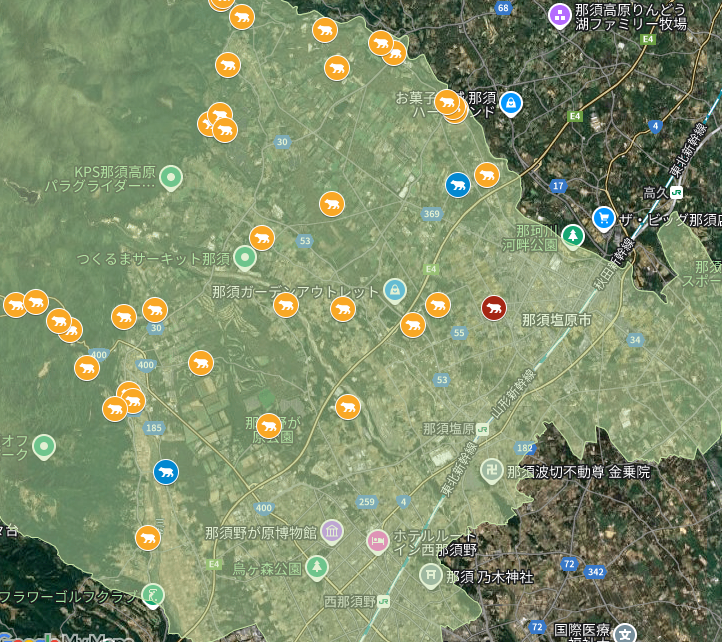Screen dimensions: 722x642
Task: Click the 那須塩原市 city name label
Action: 556,320
